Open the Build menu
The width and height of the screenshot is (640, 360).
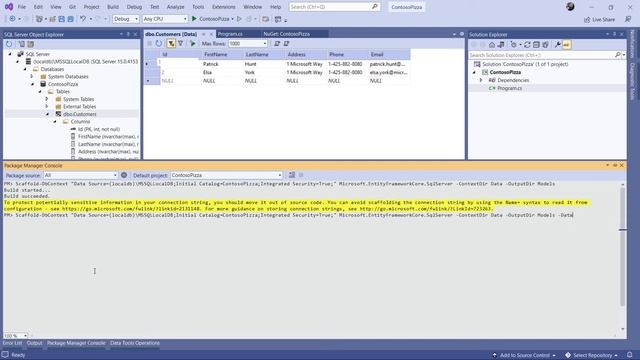(113, 7)
